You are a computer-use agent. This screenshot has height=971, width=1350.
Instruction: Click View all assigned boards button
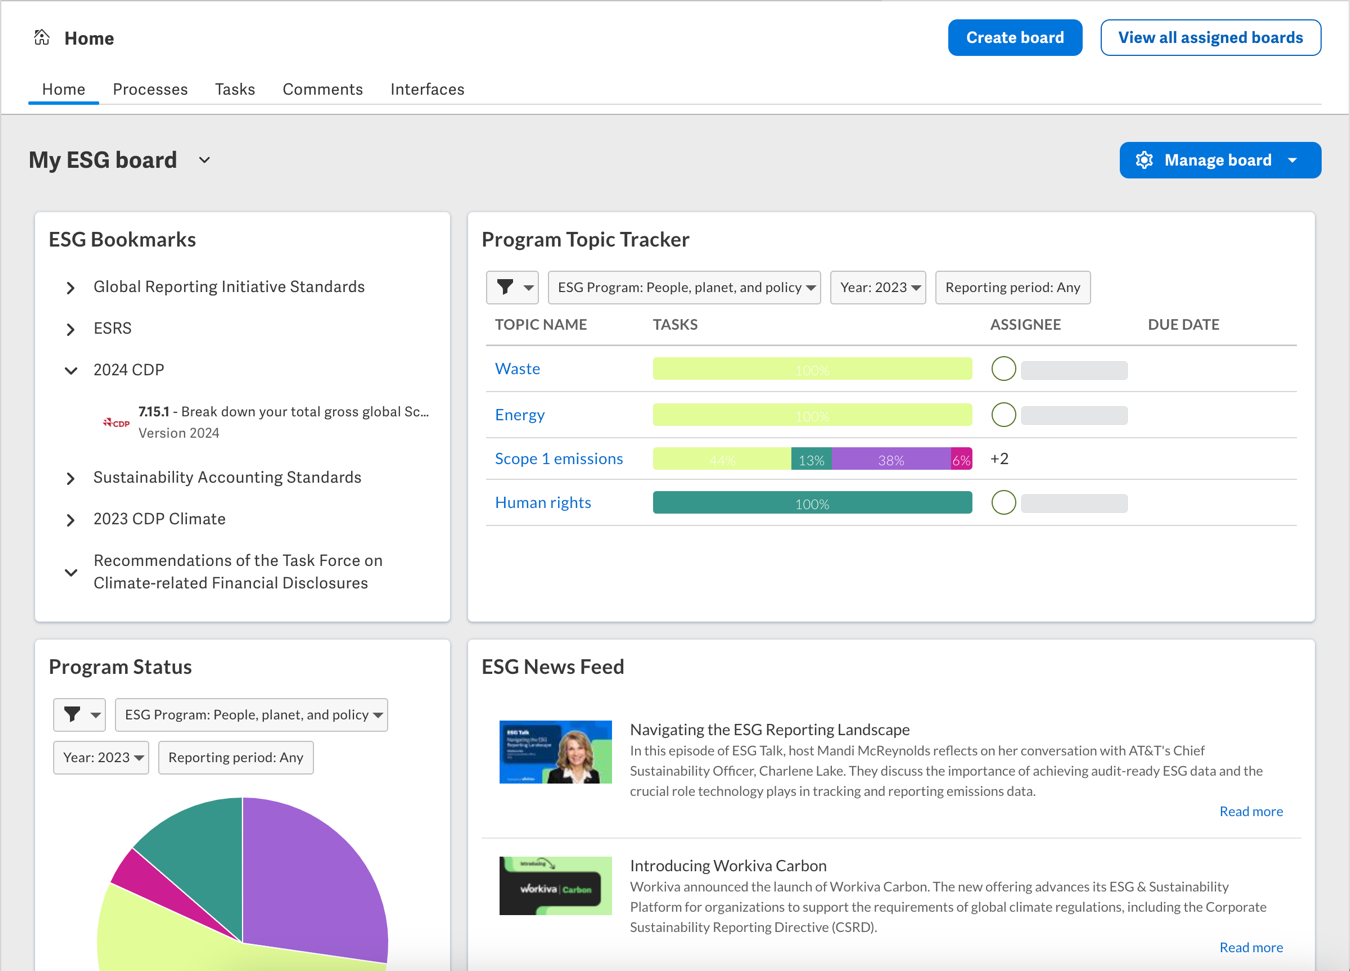tap(1210, 38)
